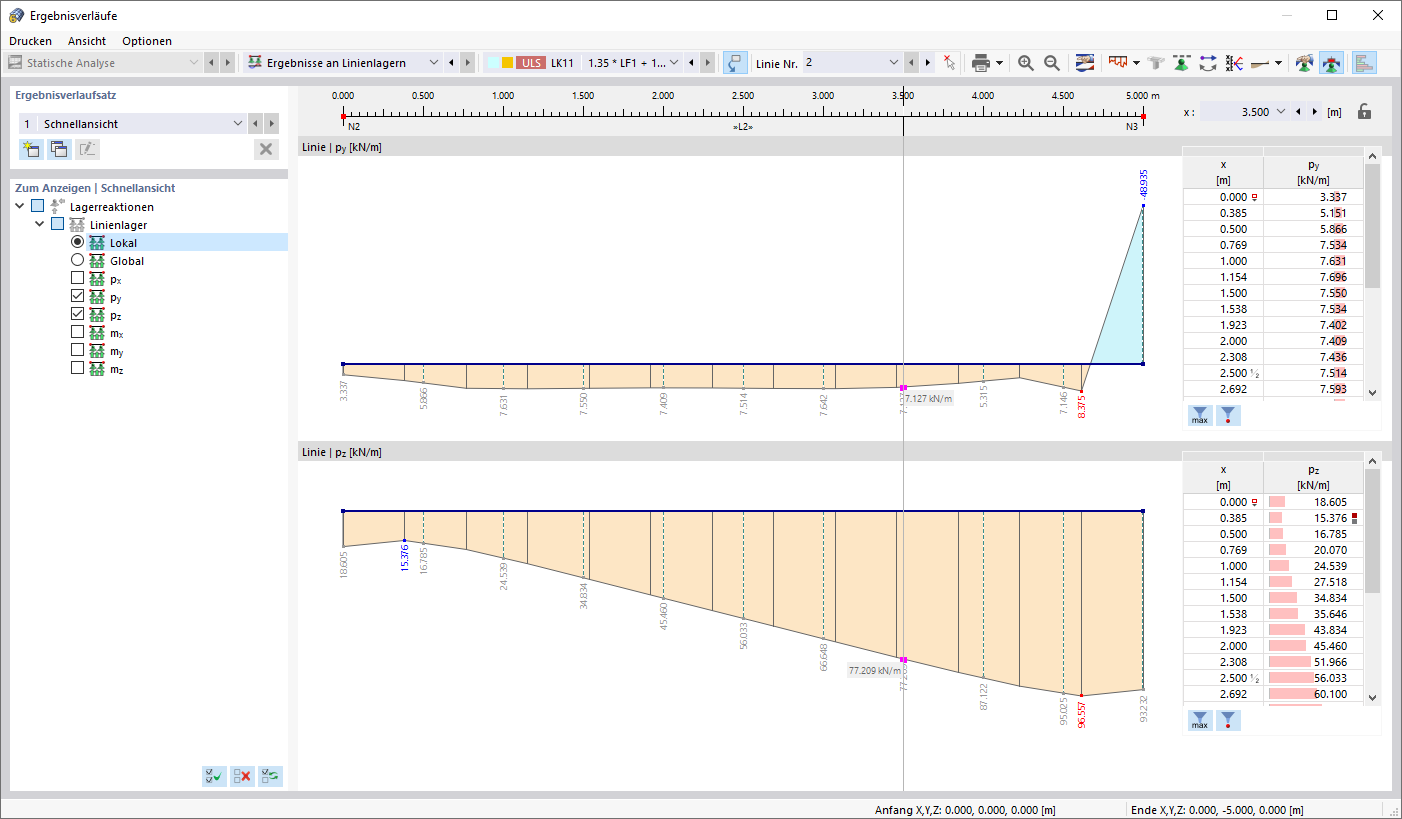This screenshot has height=819, width=1402.
Task: Click the red result diagram icon
Action: (1119, 62)
